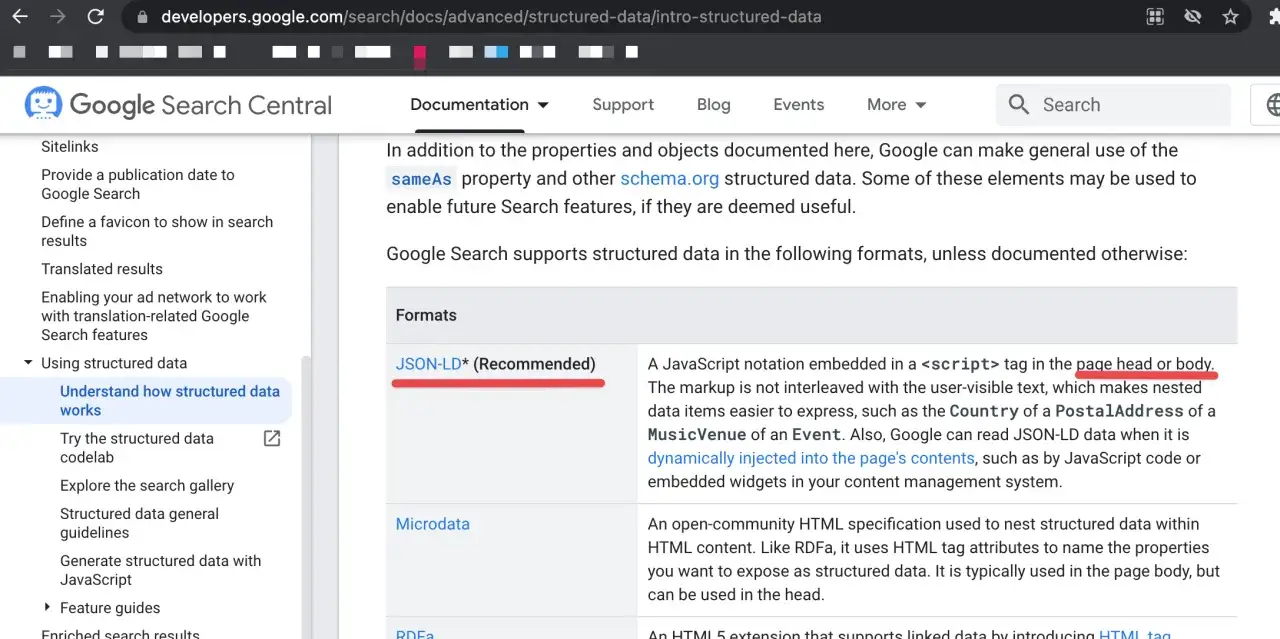The height and width of the screenshot is (639, 1280).
Task: Follow the RDFa format link
Action: [414, 634]
